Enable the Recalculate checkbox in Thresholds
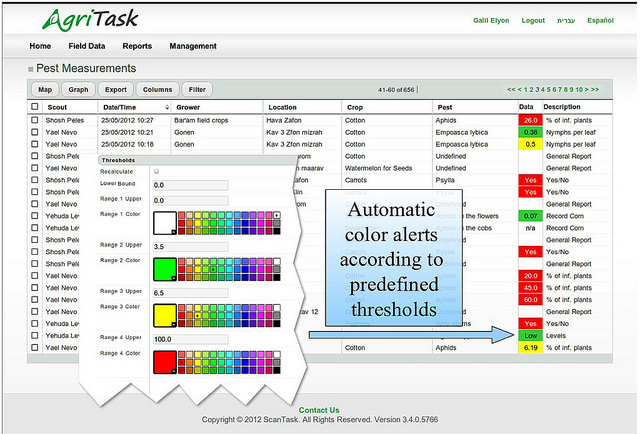The width and height of the screenshot is (640, 434). click(x=156, y=172)
